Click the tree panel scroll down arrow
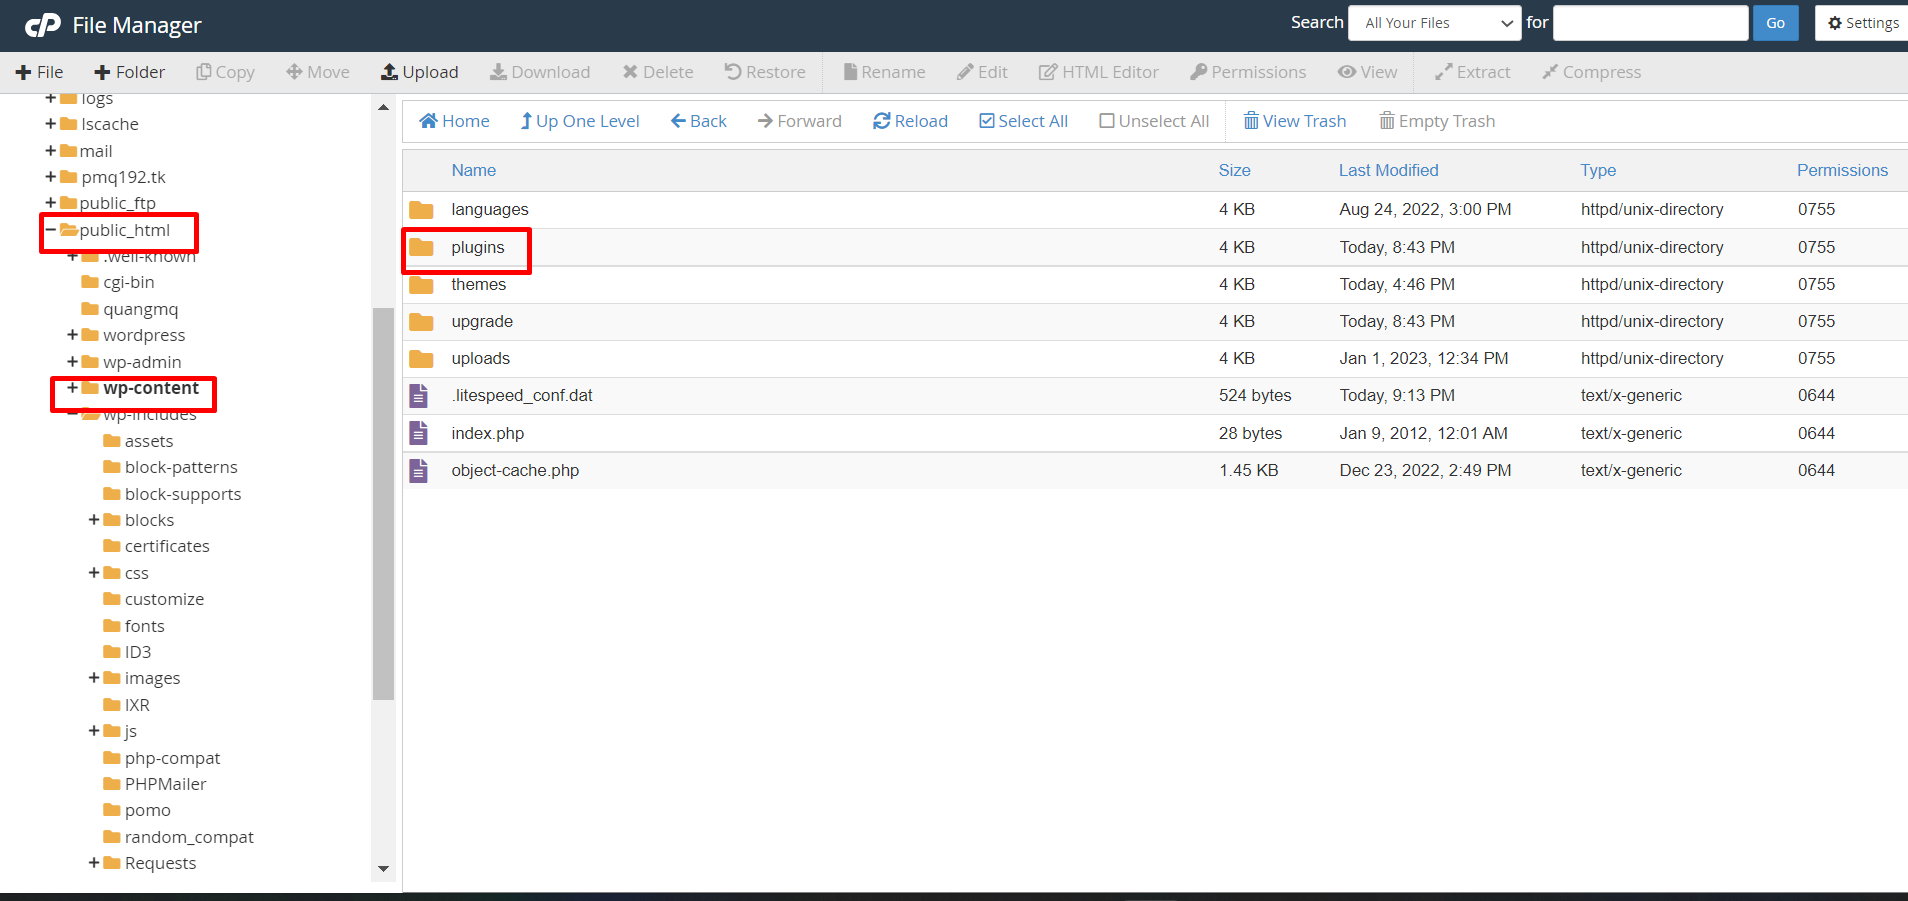The width and height of the screenshot is (1908, 901). coord(383,869)
